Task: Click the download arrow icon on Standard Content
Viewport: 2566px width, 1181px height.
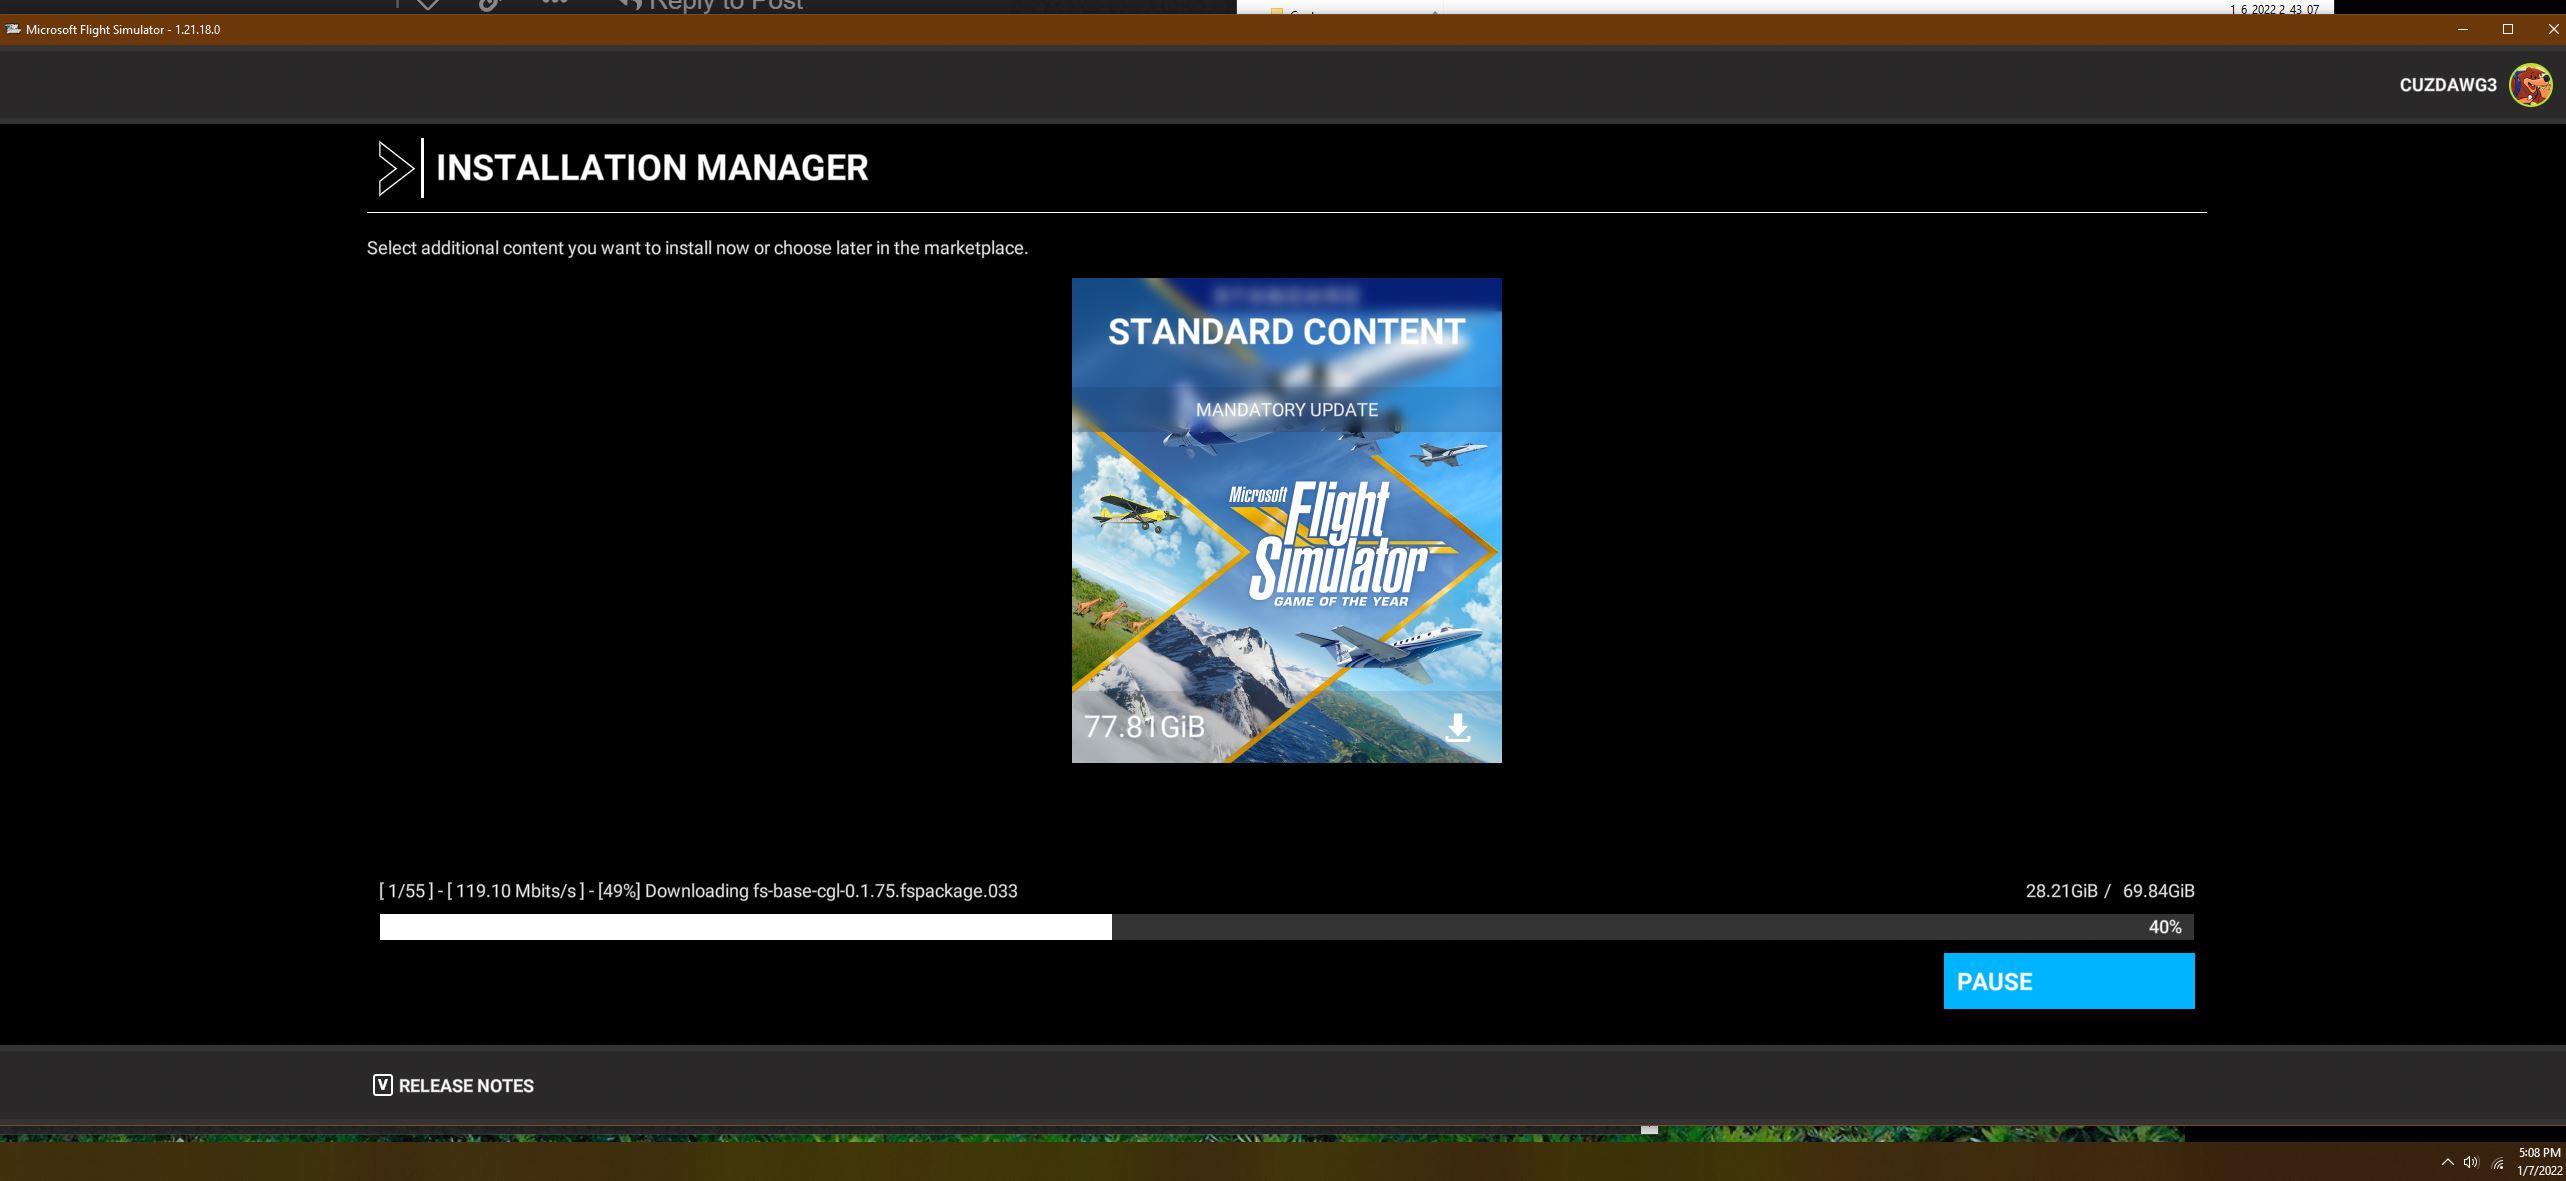Action: [1458, 727]
